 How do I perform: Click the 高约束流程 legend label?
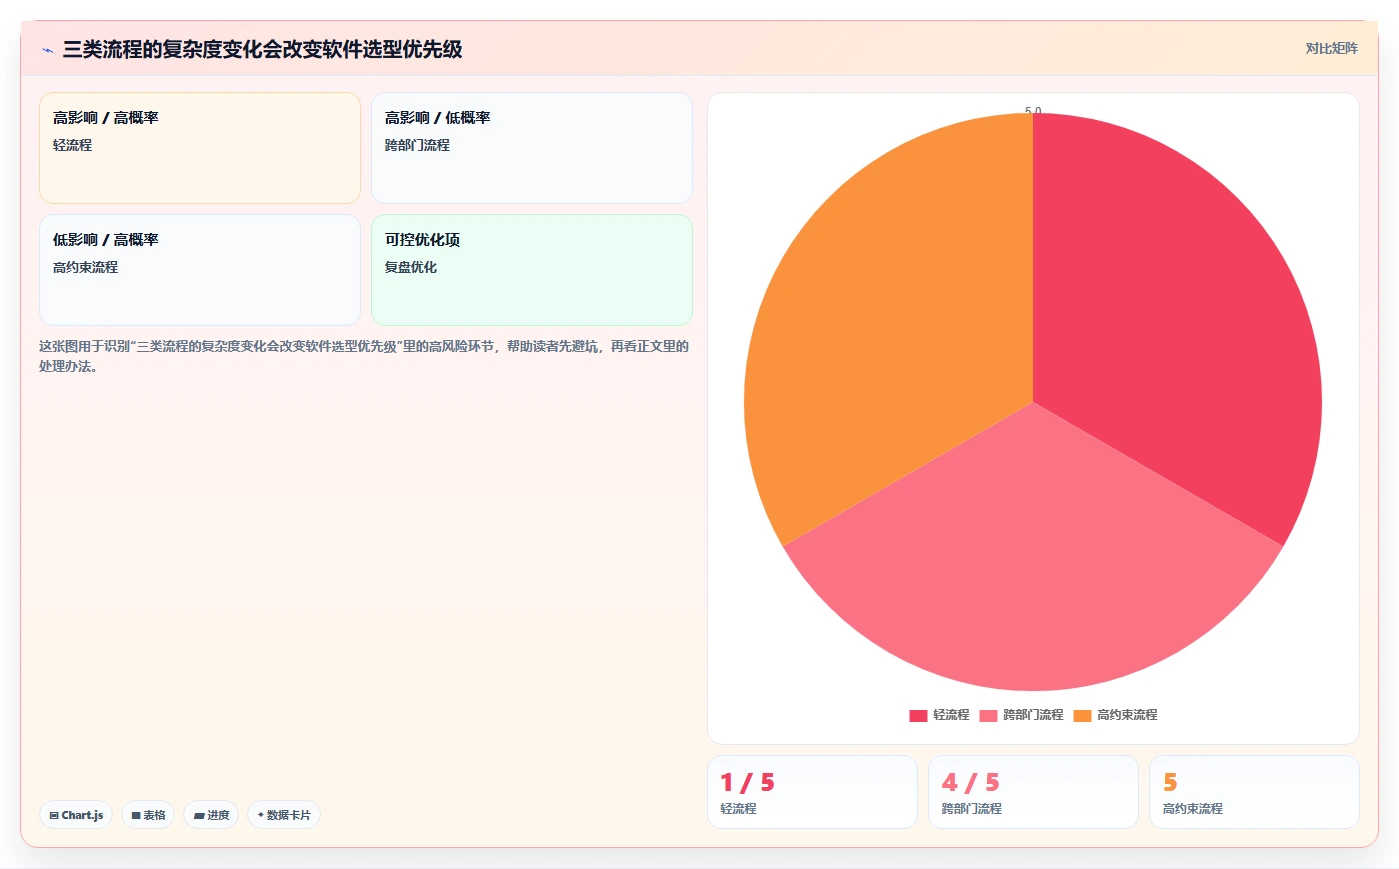[x=1127, y=715]
